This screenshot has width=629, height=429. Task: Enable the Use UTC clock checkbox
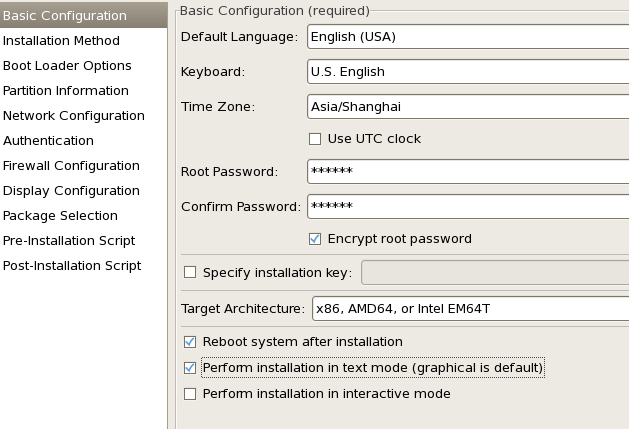pos(315,139)
